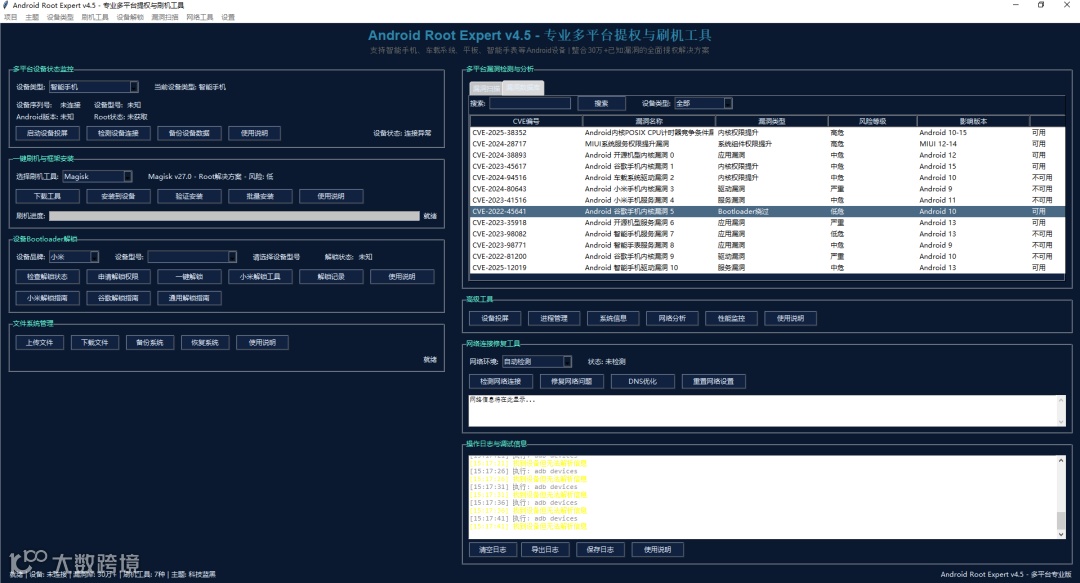Open the 漏洞扫描 menu in menu bar
This screenshot has height=583, width=1080.
click(x=165, y=17)
